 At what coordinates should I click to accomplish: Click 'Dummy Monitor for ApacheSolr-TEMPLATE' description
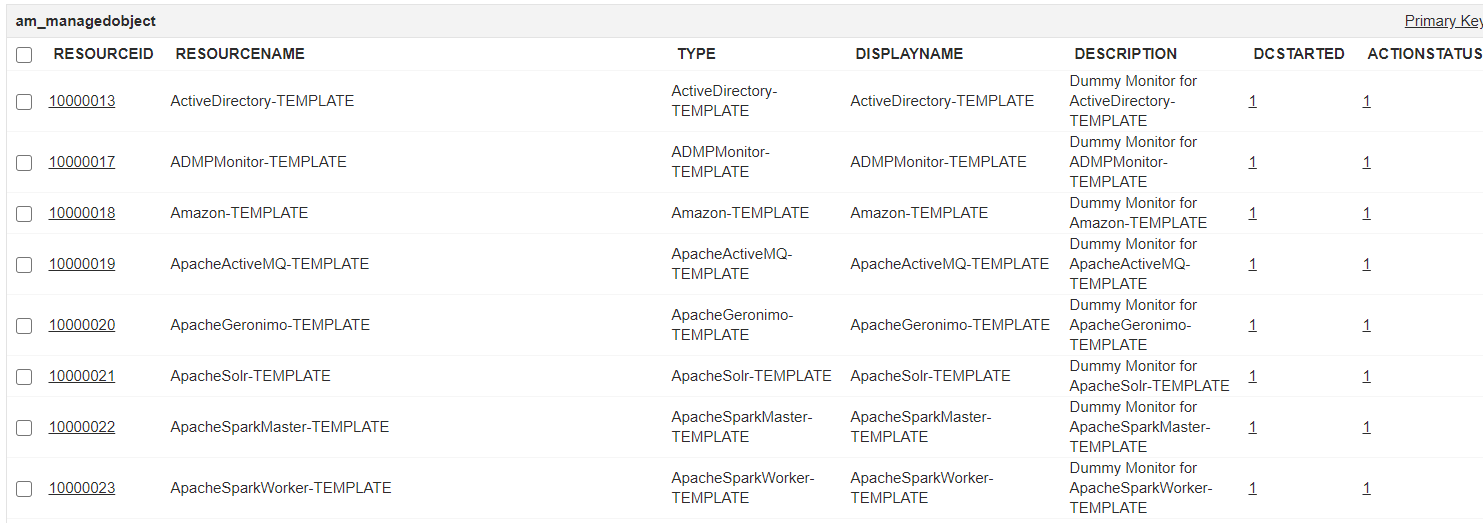[x=1149, y=376]
